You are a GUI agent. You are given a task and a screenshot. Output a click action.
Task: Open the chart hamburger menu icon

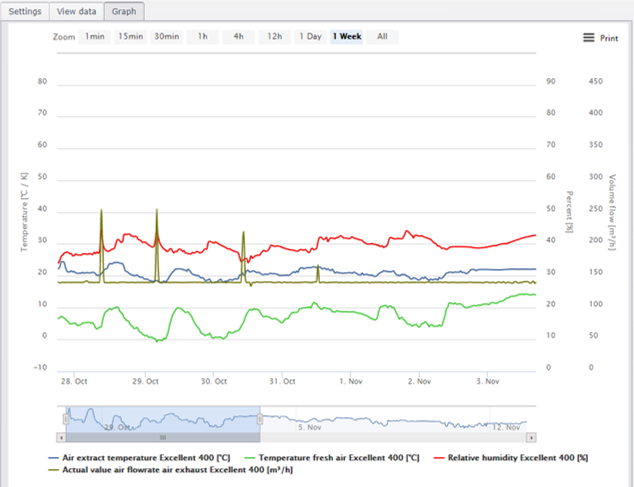[588, 38]
